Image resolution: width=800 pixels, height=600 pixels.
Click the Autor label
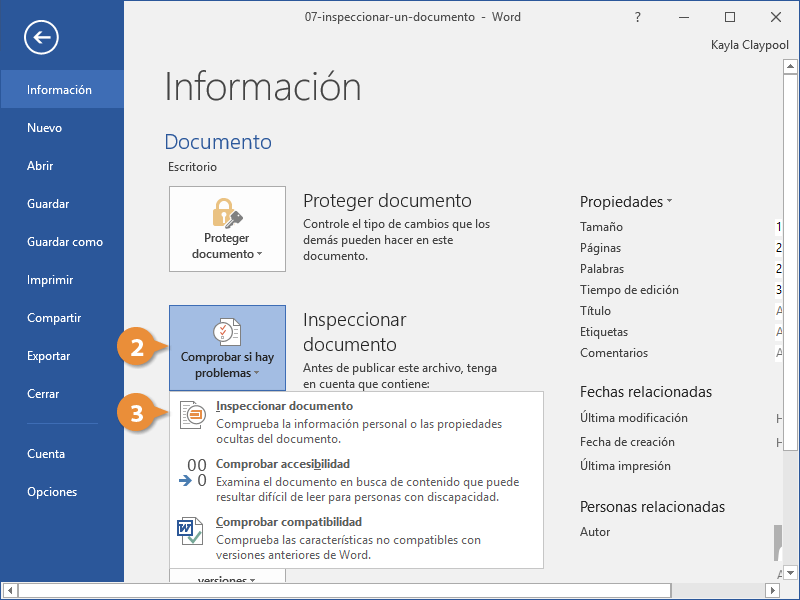[595, 532]
